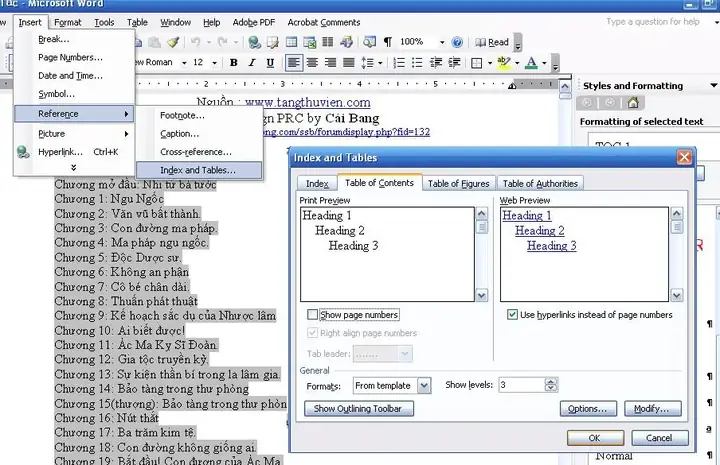Switch to the Index tab
The image size is (720, 465).
317,184
